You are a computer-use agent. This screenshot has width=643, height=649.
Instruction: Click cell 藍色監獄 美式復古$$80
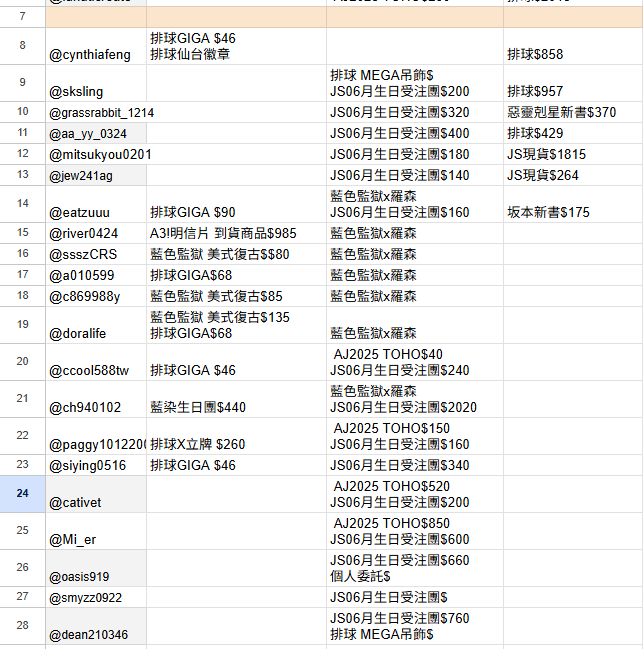pyautogui.click(x=236, y=254)
